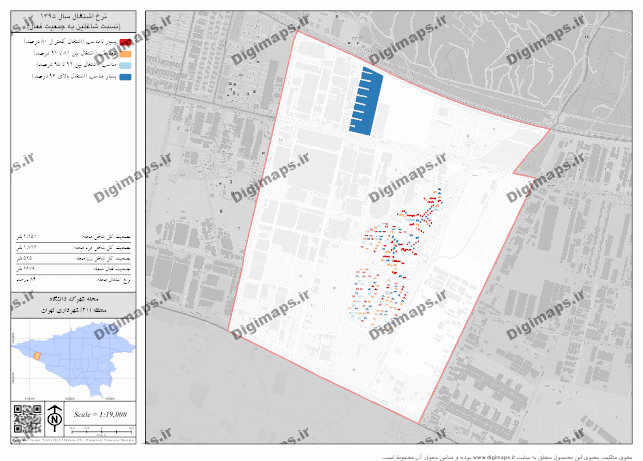Click the legend title header text

click(71, 21)
